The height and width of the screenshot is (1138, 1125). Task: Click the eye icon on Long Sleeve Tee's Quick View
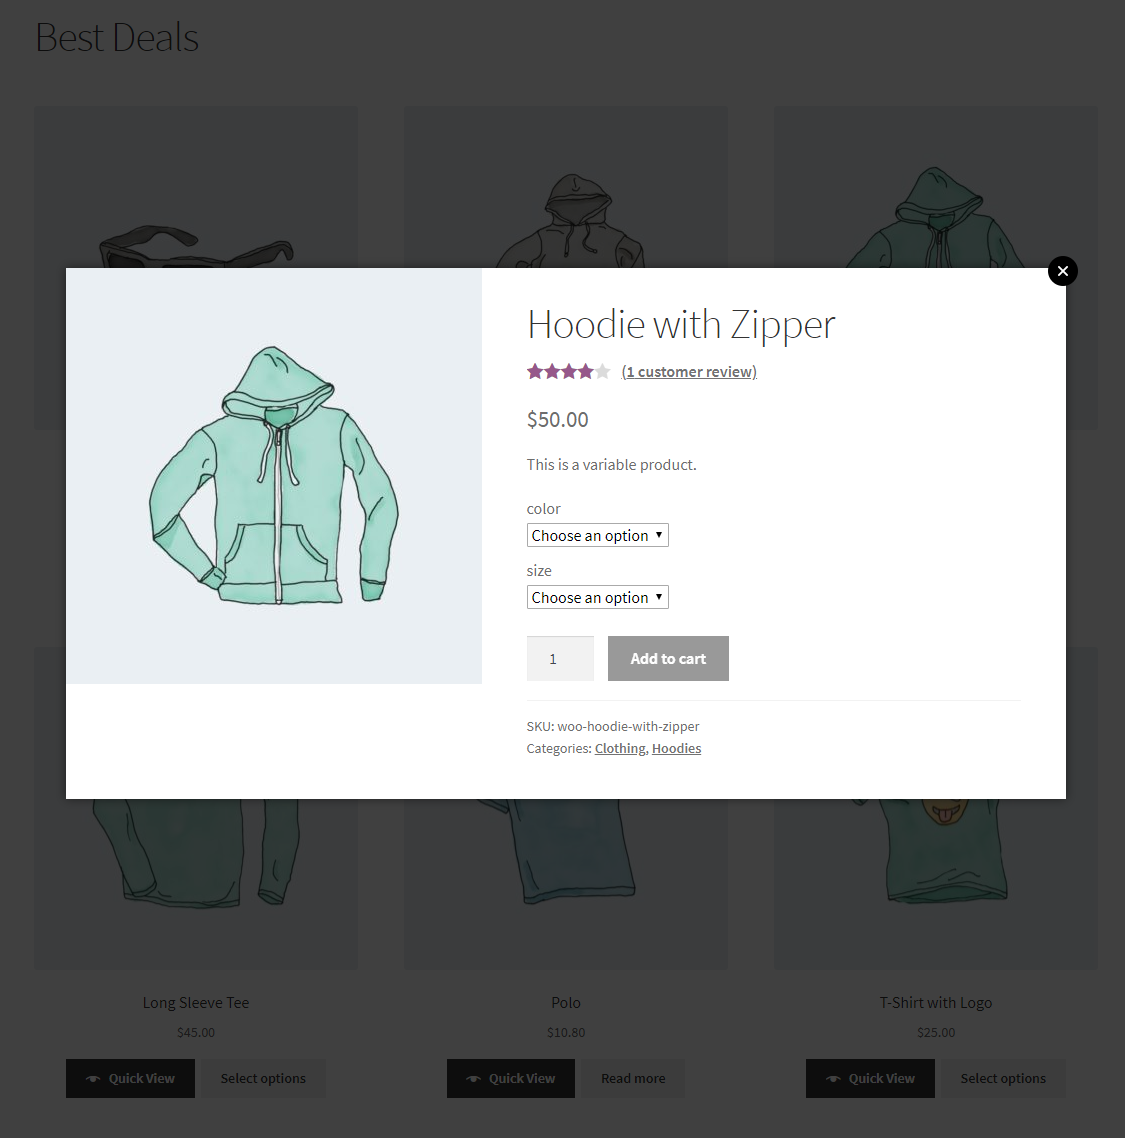click(92, 1078)
